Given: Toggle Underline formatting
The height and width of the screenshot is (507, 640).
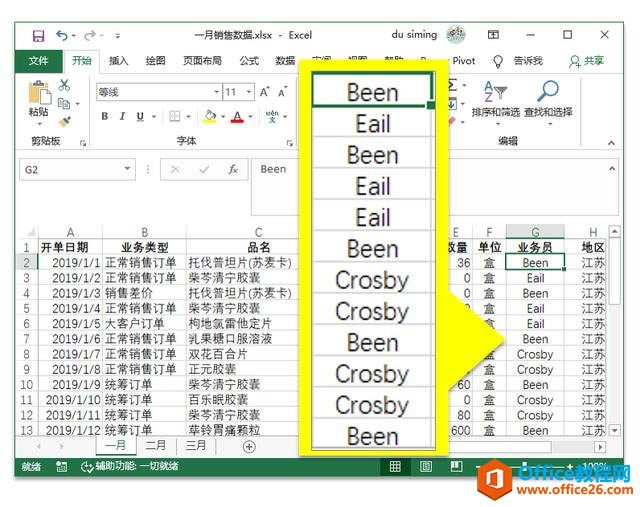Looking at the screenshot, I should coord(140,116).
